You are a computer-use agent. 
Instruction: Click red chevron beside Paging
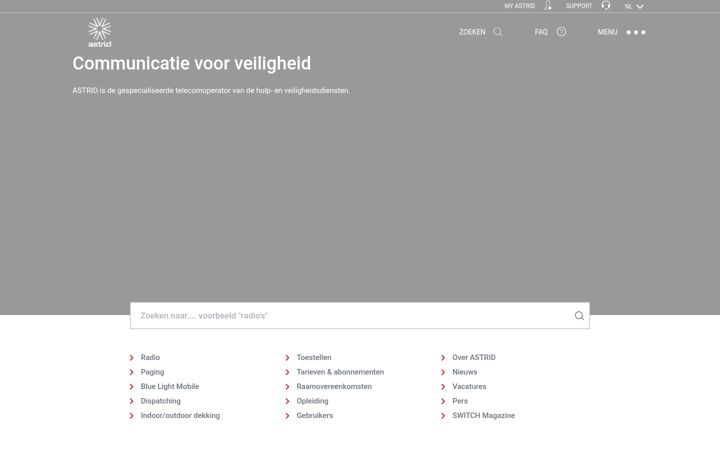[x=131, y=372]
